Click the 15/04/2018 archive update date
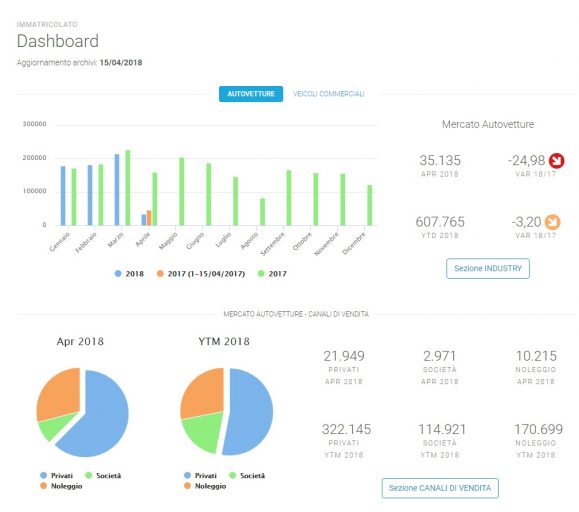The height and width of the screenshot is (512, 579). 121,62
